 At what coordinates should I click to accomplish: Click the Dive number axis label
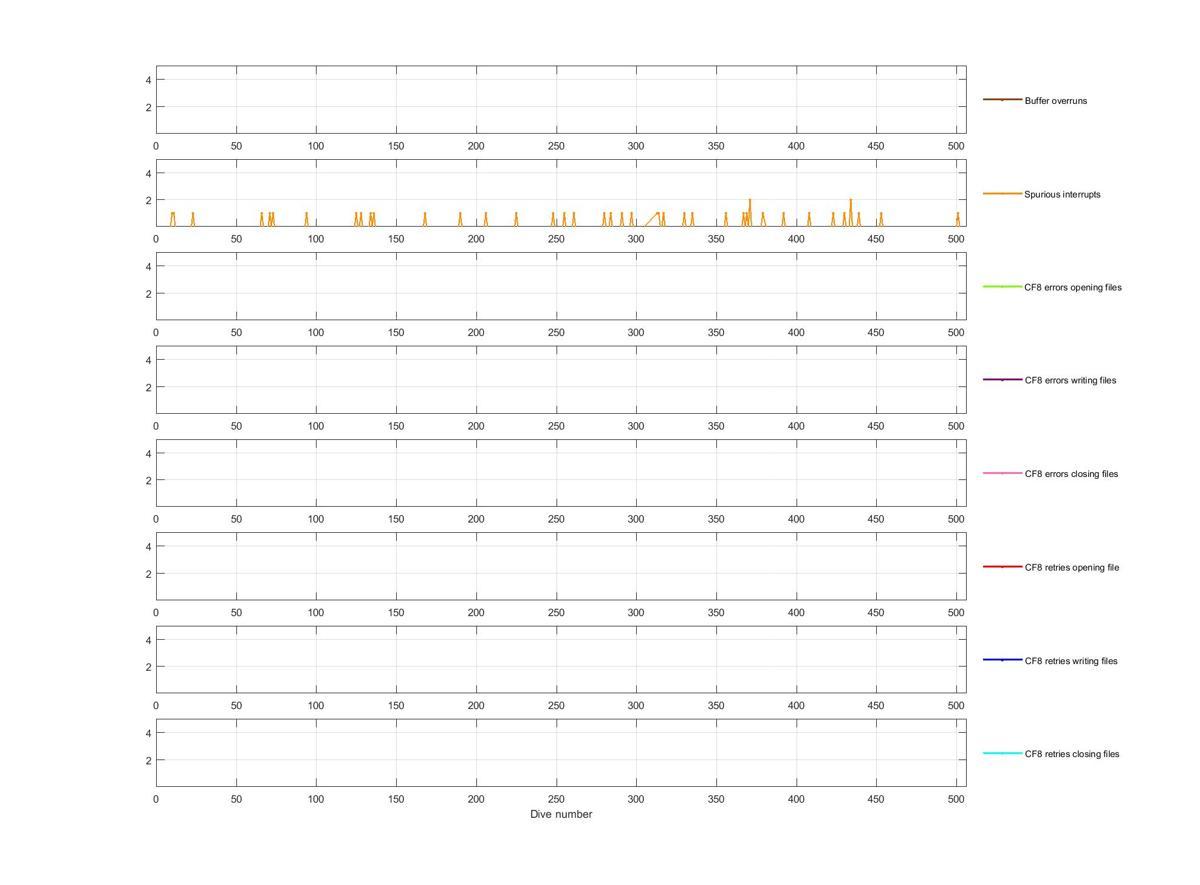tap(561, 814)
